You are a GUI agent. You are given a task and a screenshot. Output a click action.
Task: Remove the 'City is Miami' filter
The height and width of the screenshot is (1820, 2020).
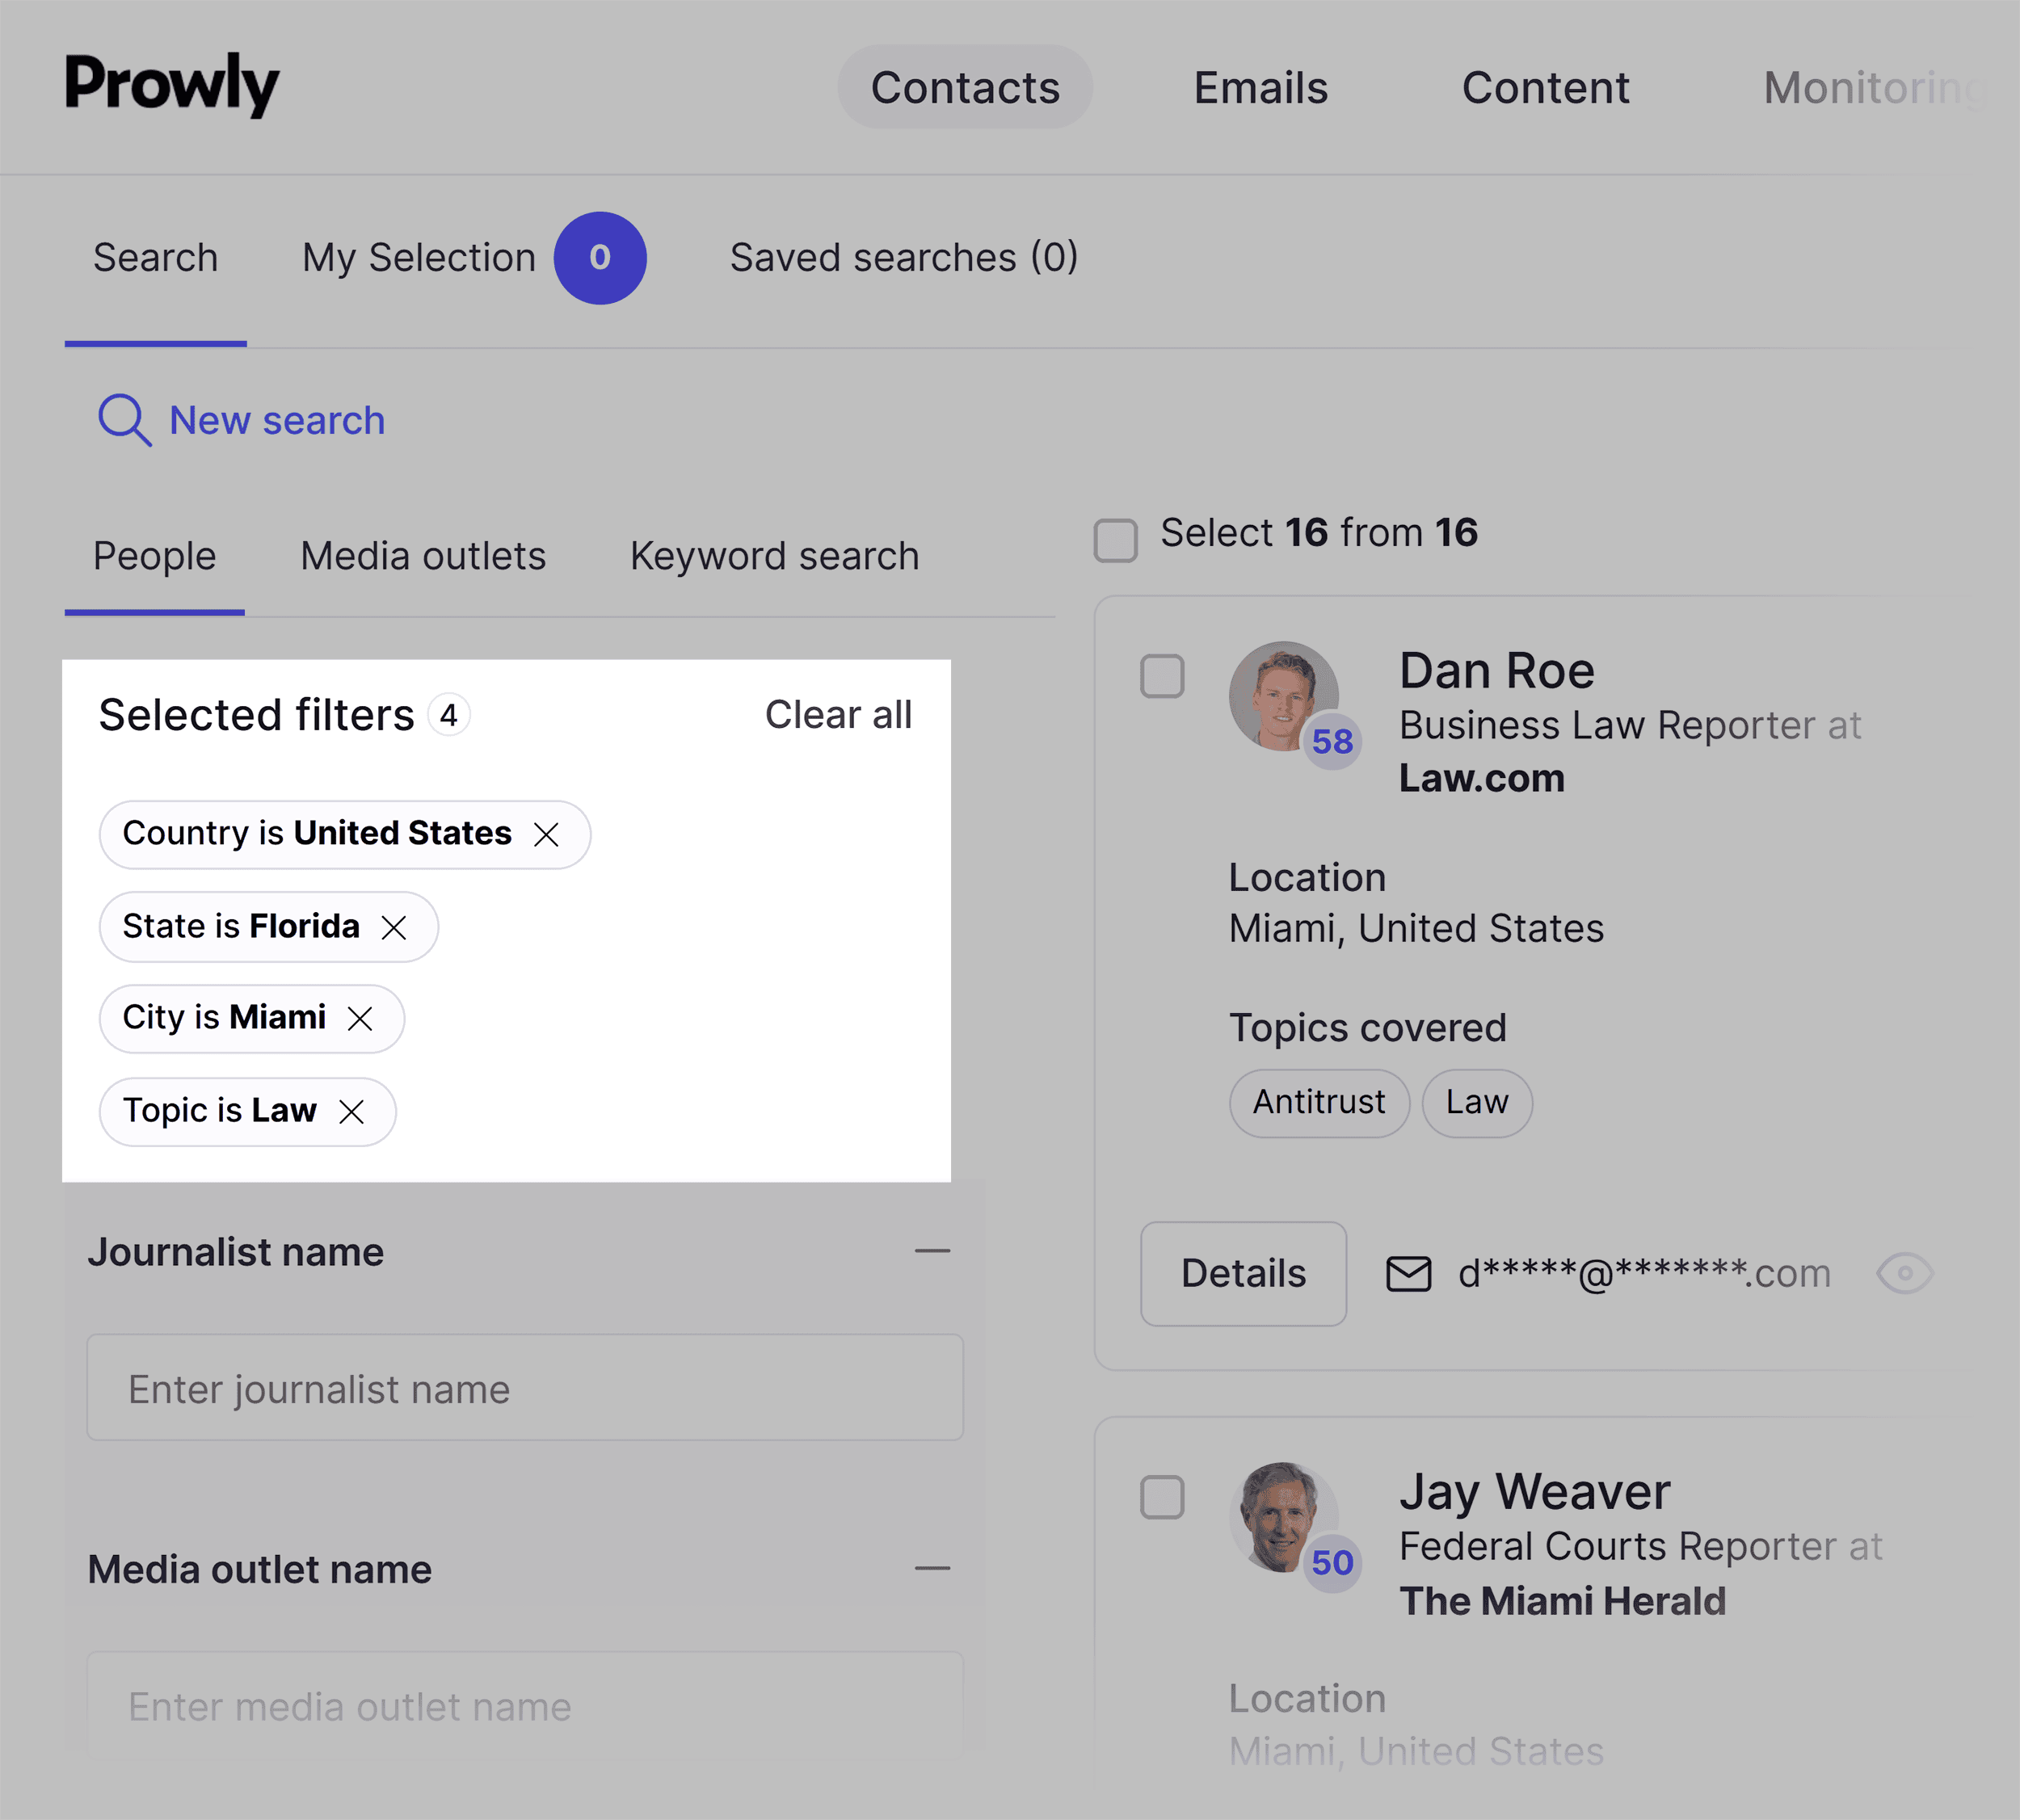pyautogui.click(x=361, y=1018)
